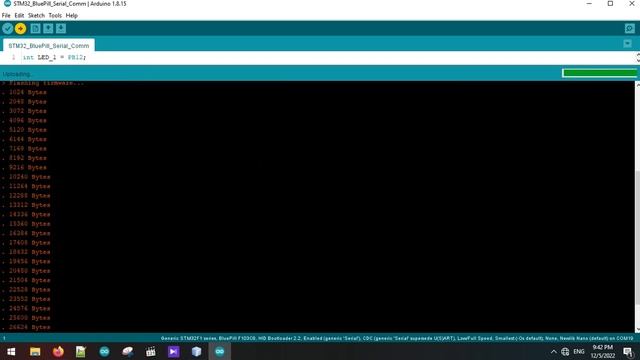This screenshot has height=360, width=640.
Task: Click the '5120 Bytes' console line
Action: 28,130
